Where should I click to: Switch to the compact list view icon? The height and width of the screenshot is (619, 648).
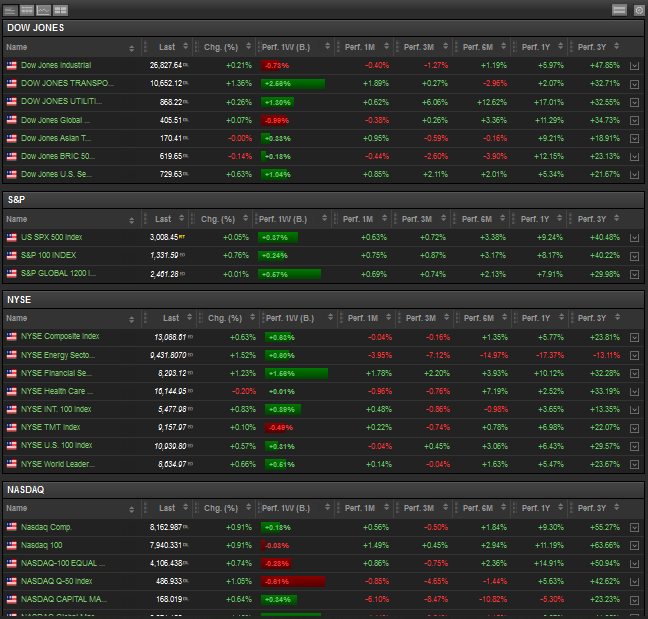[x=11, y=9]
